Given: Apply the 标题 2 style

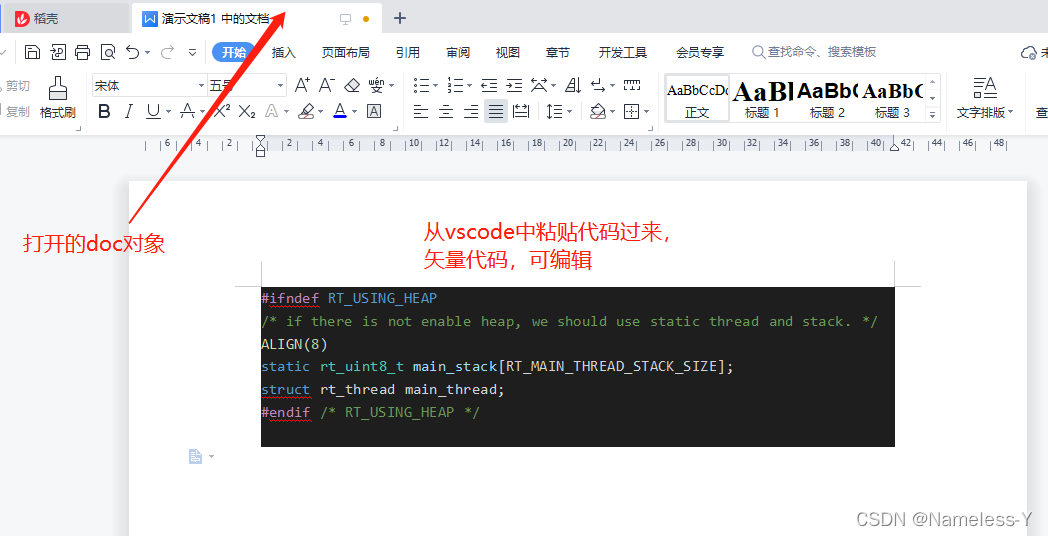Looking at the screenshot, I should (827, 98).
